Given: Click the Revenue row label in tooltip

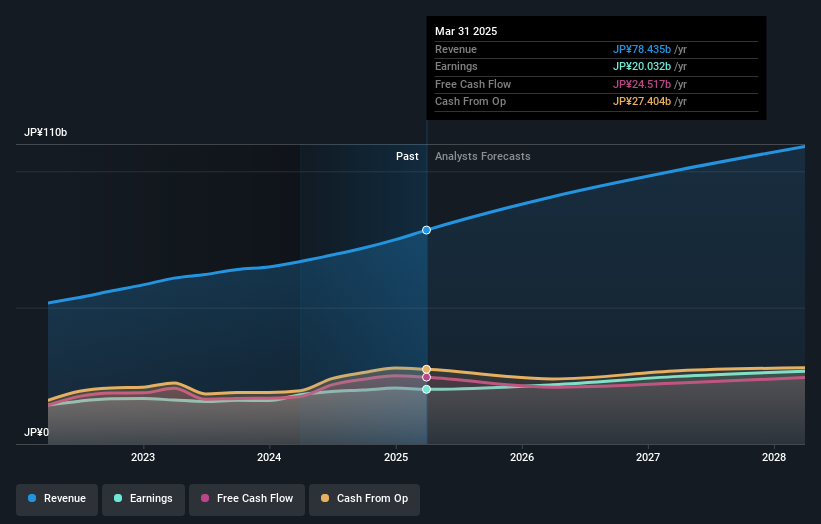Looking at the screenshot, I should pyautogui.click(x=456, y=49).
